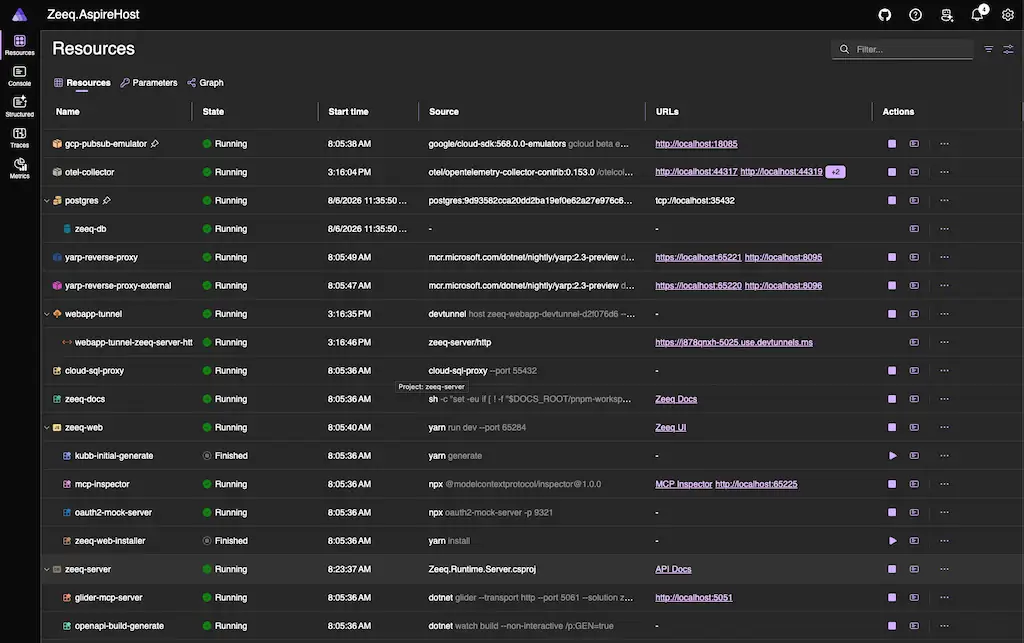1024x643 pixels.
Task: Stop the glider-mcp-server resource
Action: tap(892, 597)
